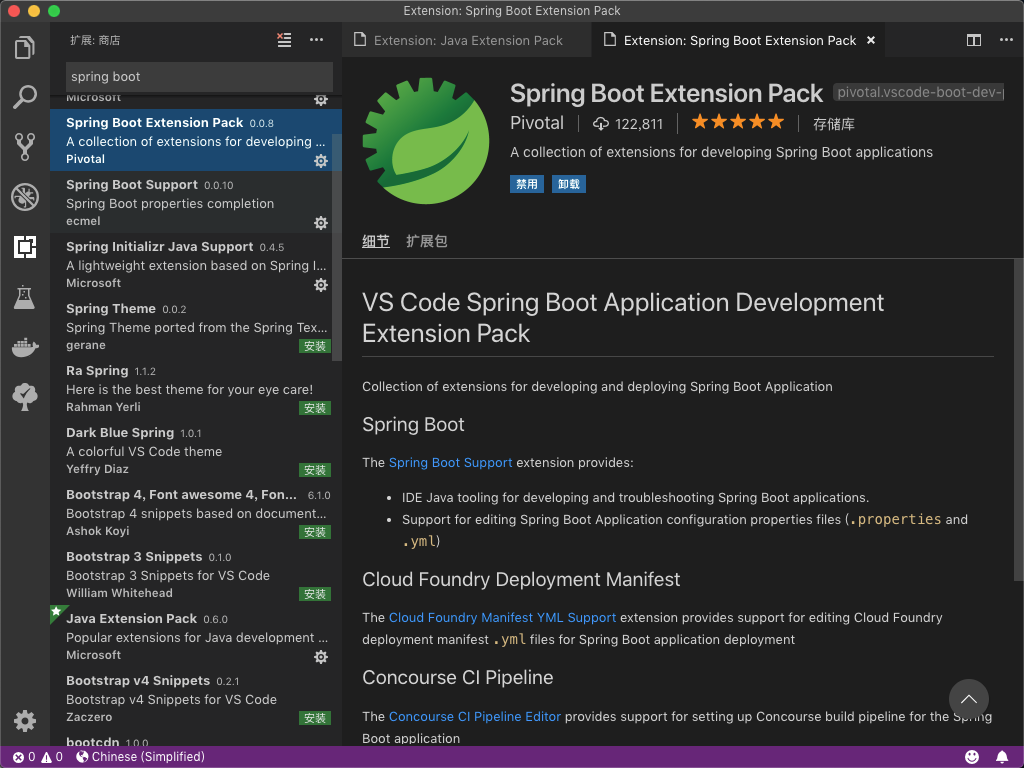The image size is (1024, 768).
Task: Open the Source Control view
Action: (x=25, y=147)
